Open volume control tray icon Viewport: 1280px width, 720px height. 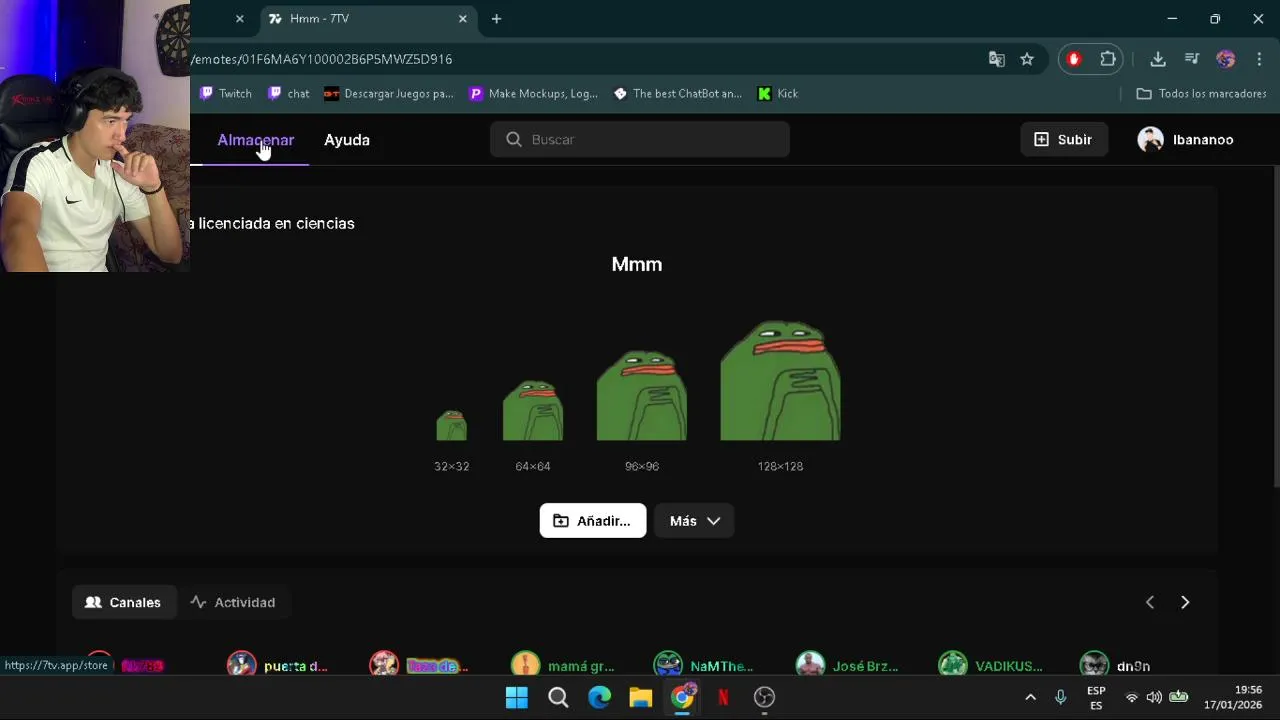pyautogui.click(x=1154, y=697)
